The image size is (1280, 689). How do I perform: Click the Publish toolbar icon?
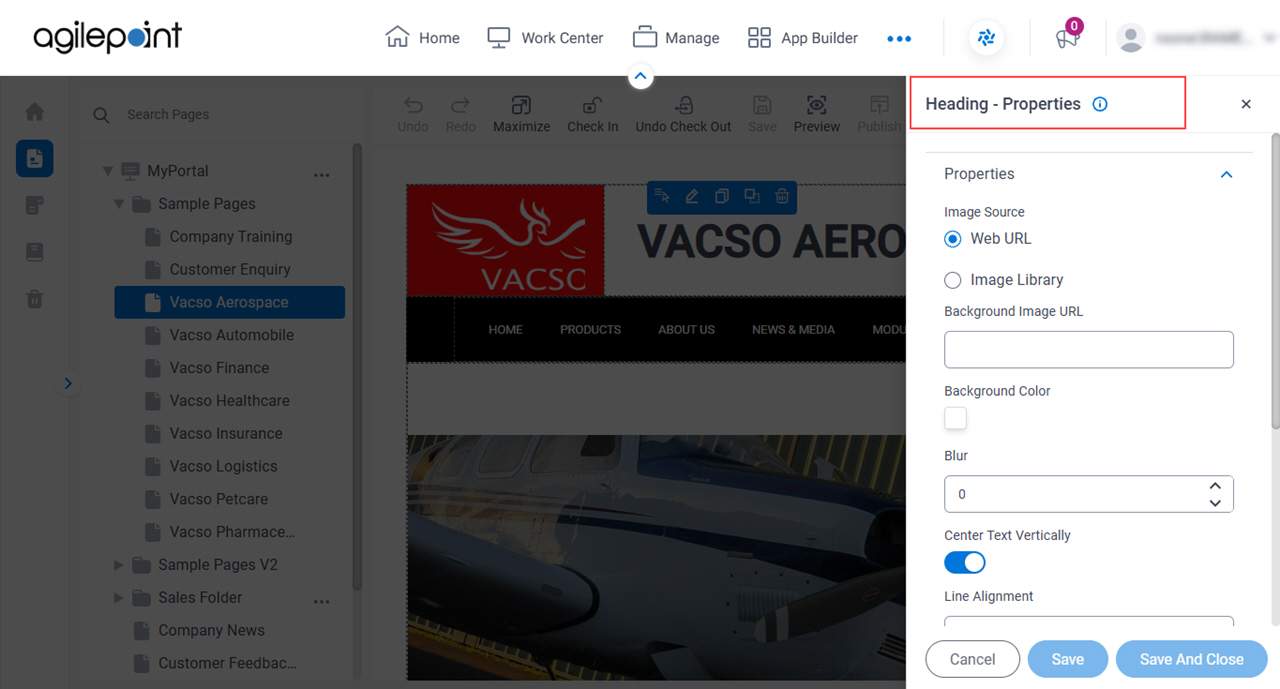click(879, 105)
